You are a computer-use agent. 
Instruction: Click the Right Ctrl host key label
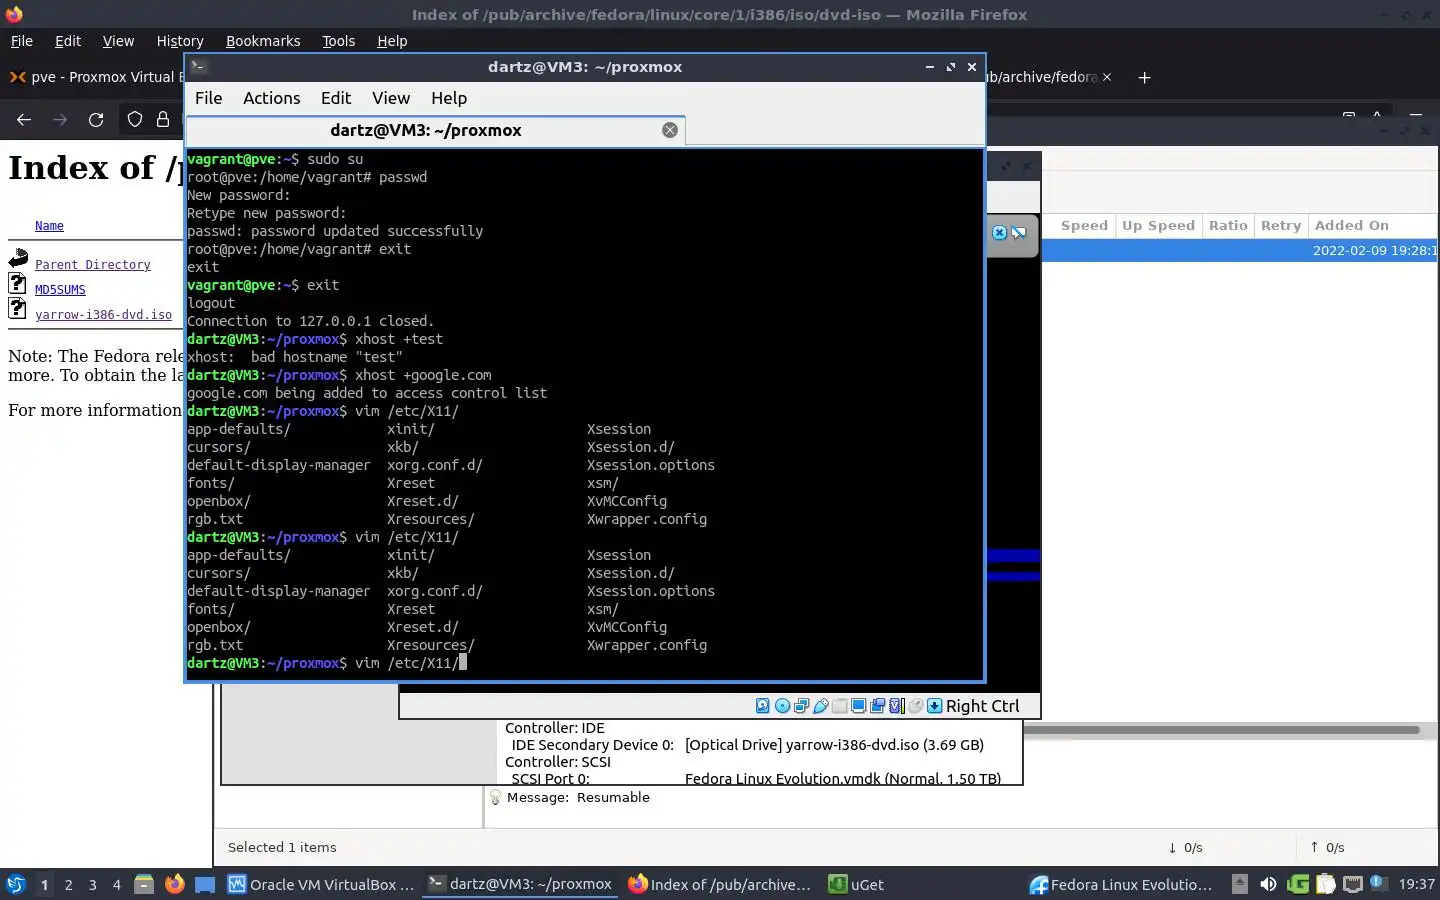coord(982,706)
